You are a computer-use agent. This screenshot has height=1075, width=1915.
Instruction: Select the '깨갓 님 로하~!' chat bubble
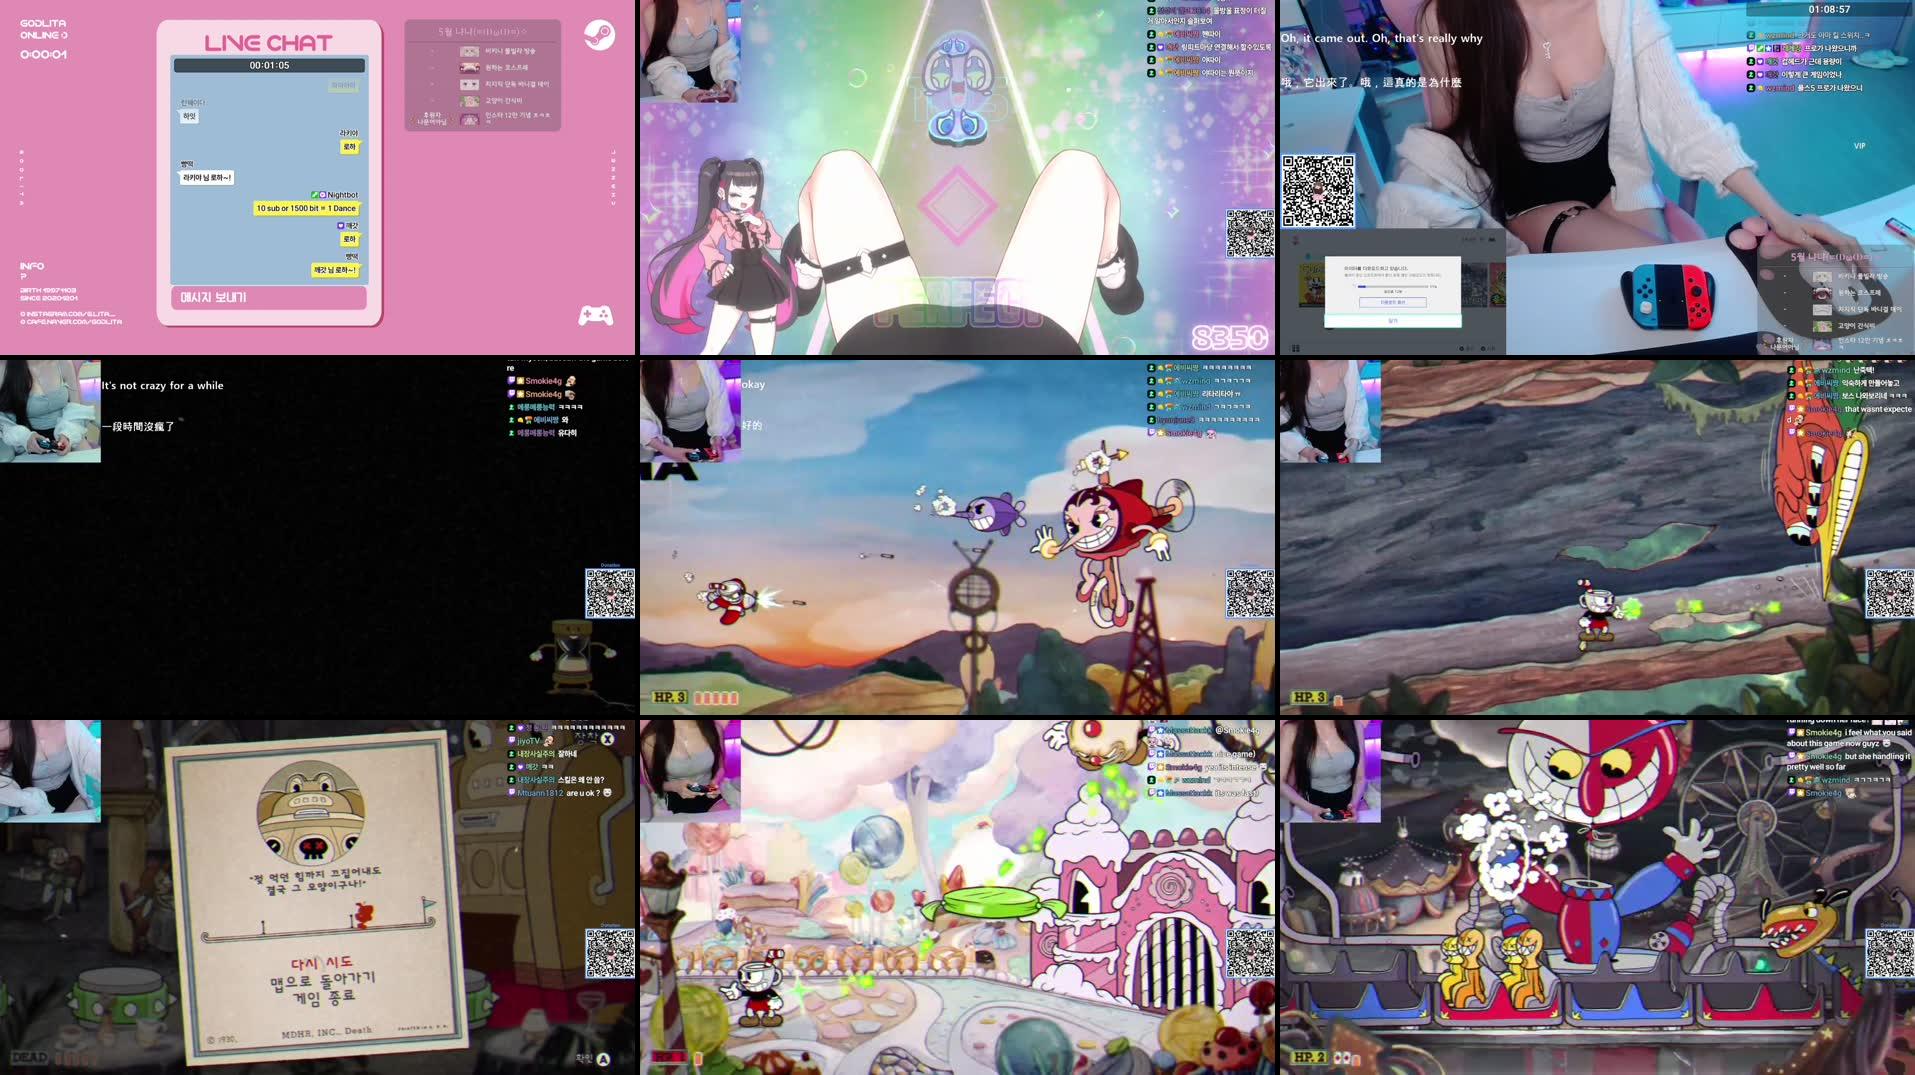334,270
